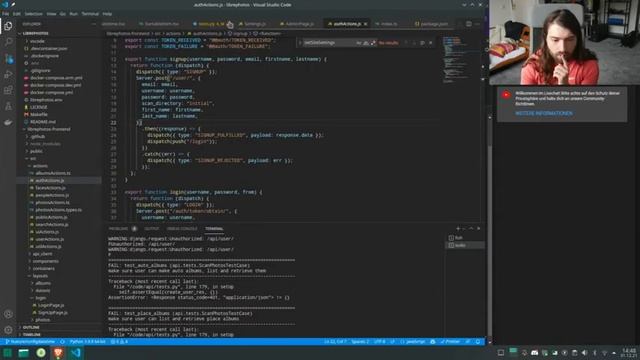640x360 pixels.
Task: Open README.md in explorer
Action: pos(43,122)
